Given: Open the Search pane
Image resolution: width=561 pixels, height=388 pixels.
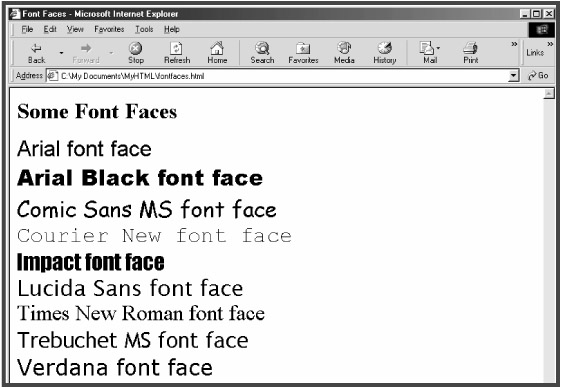Looking at the screenshot, I should pyautogui.click(x=262, y=53).
